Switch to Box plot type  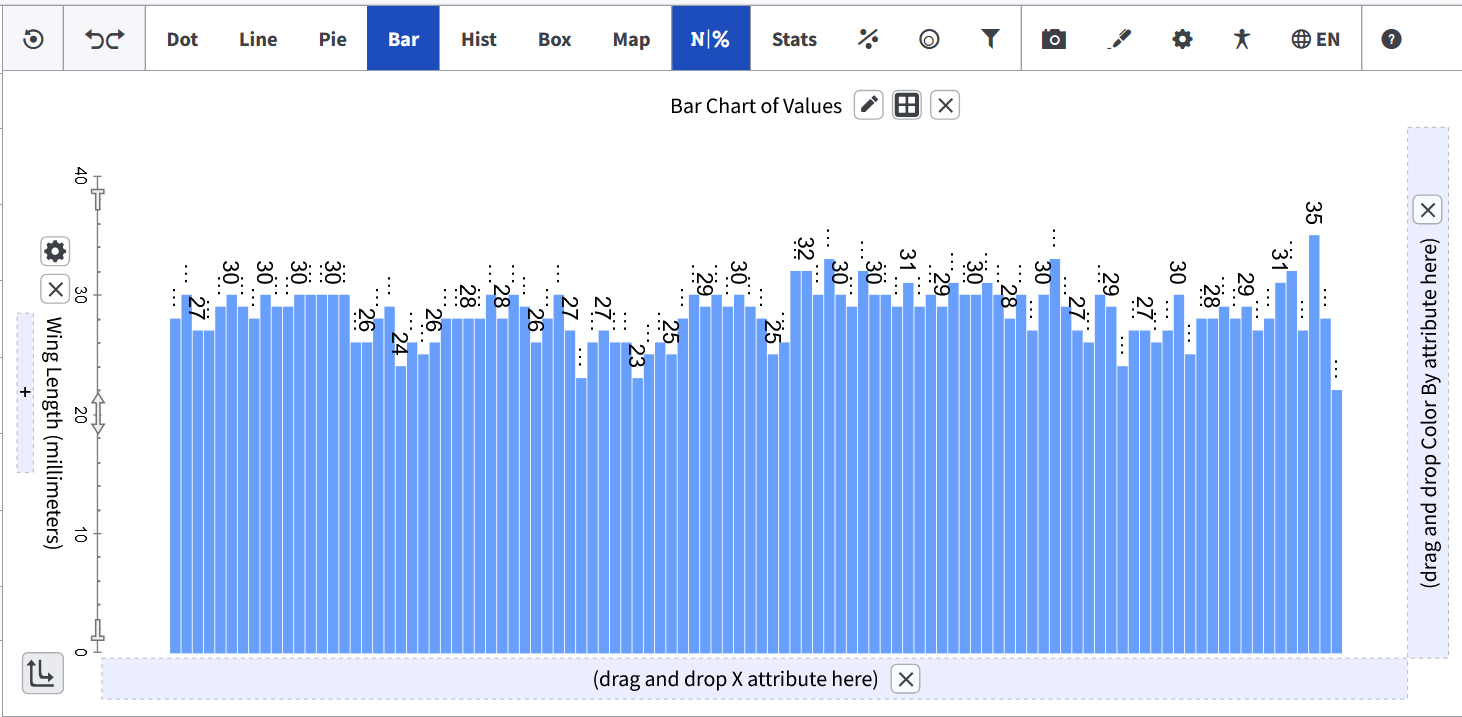(555, 39)
